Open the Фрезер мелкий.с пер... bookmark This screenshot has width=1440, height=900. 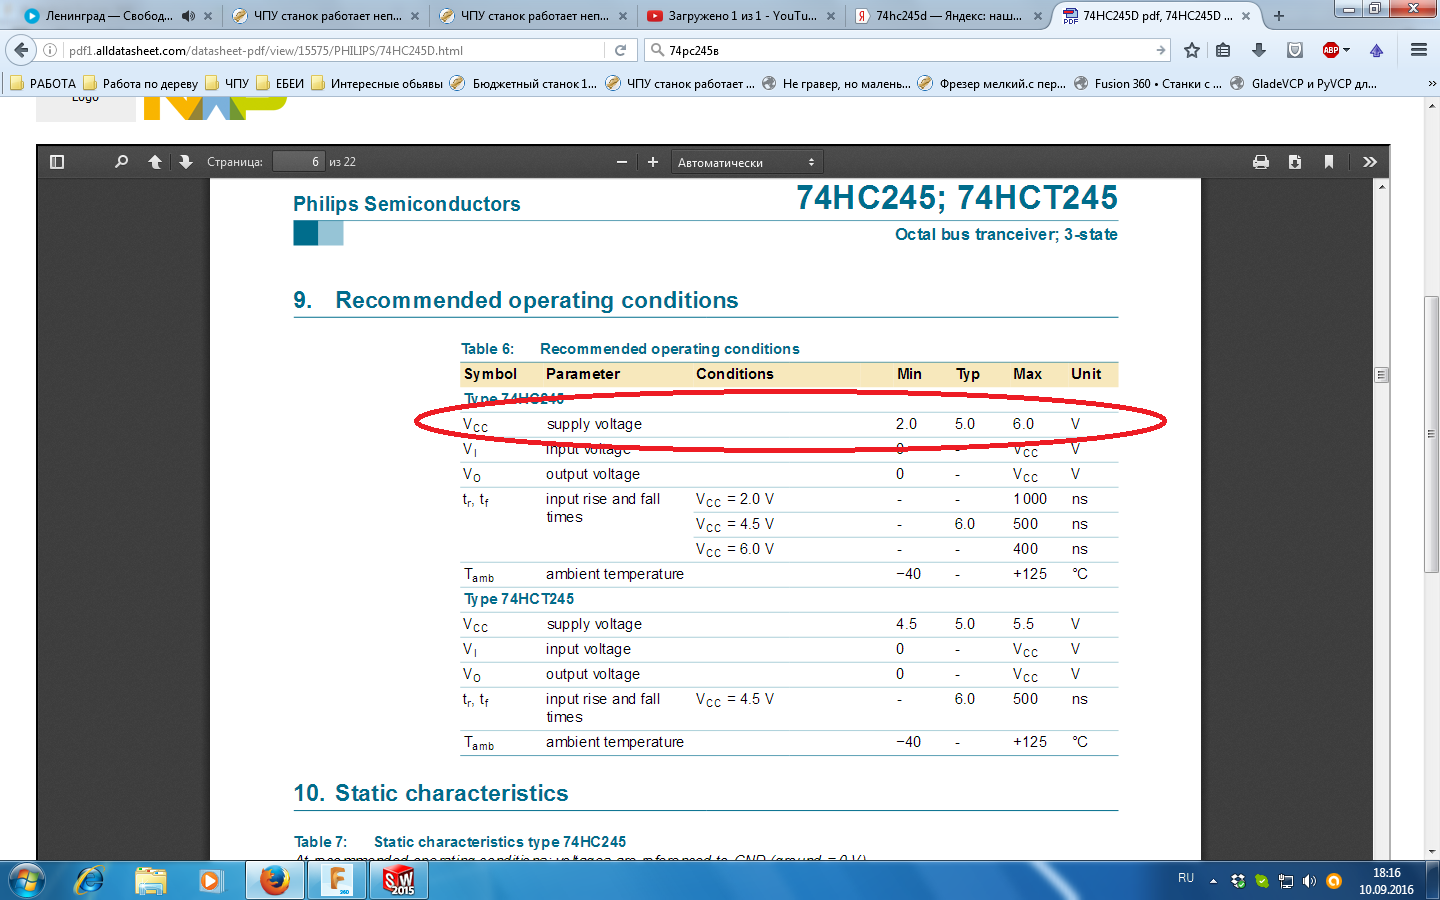click(x=992, y=84)
